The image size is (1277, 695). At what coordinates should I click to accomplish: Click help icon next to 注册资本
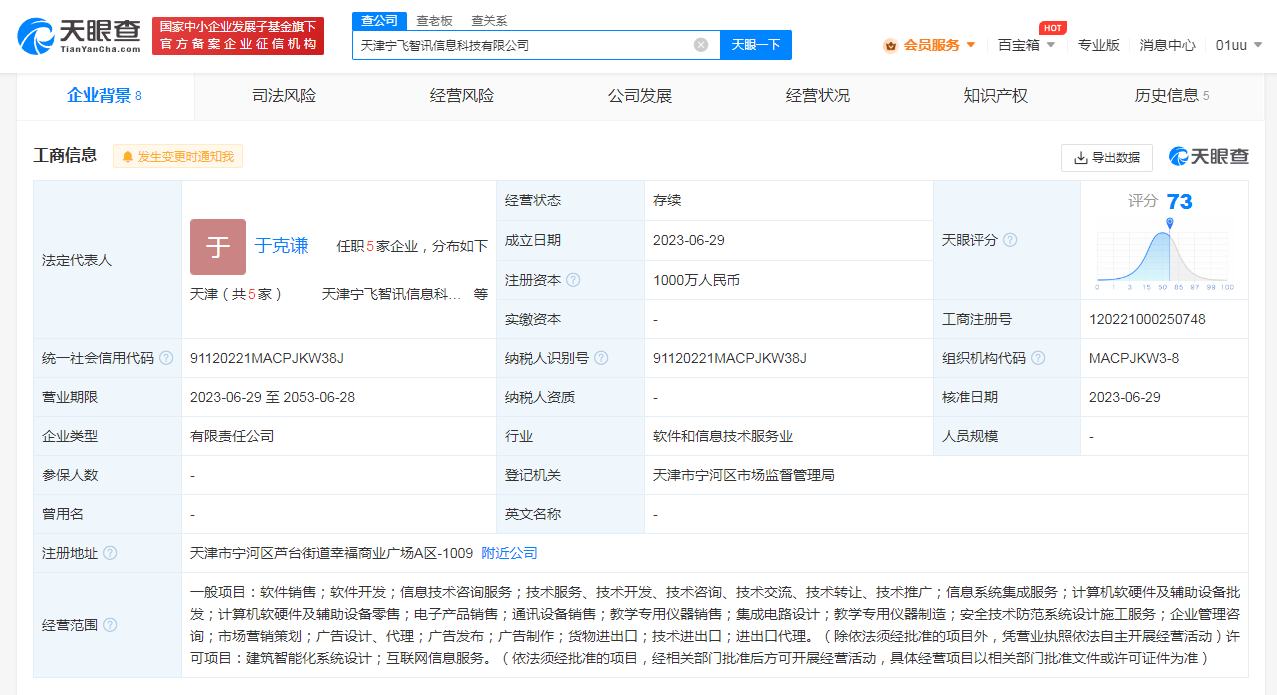coord(573,280)
